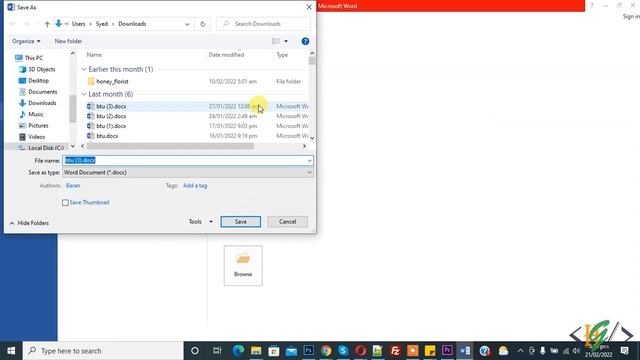Screen dimensions: 640x360
Task: Click the Save button
Action: (240, 222)
